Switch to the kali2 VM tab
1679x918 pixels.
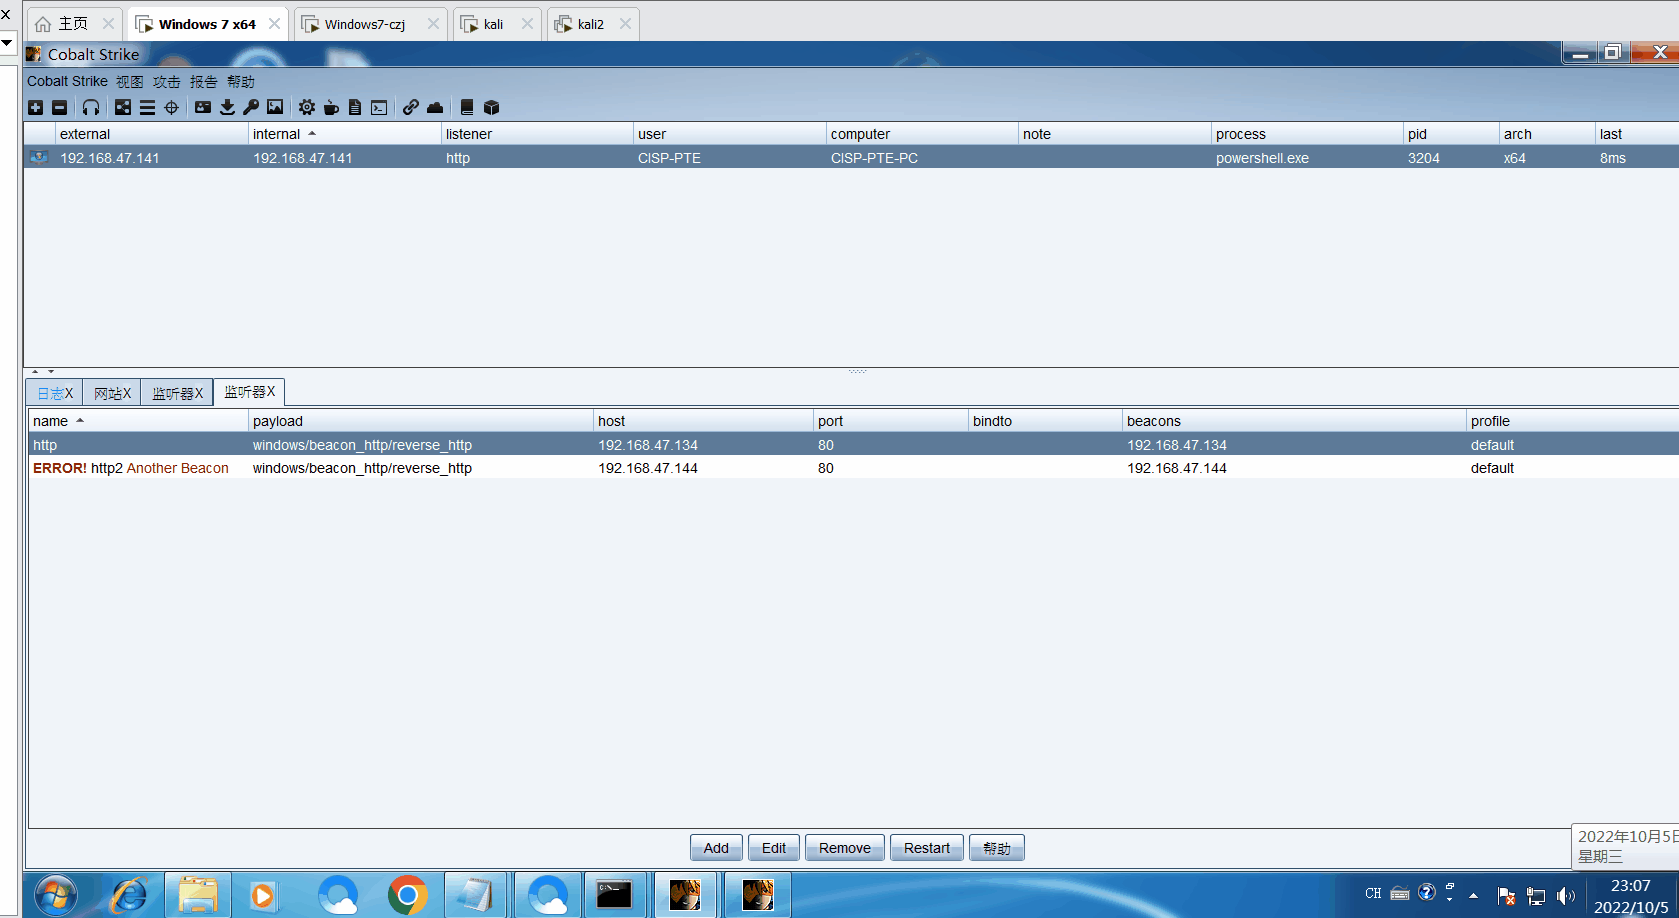coord(591,24)
